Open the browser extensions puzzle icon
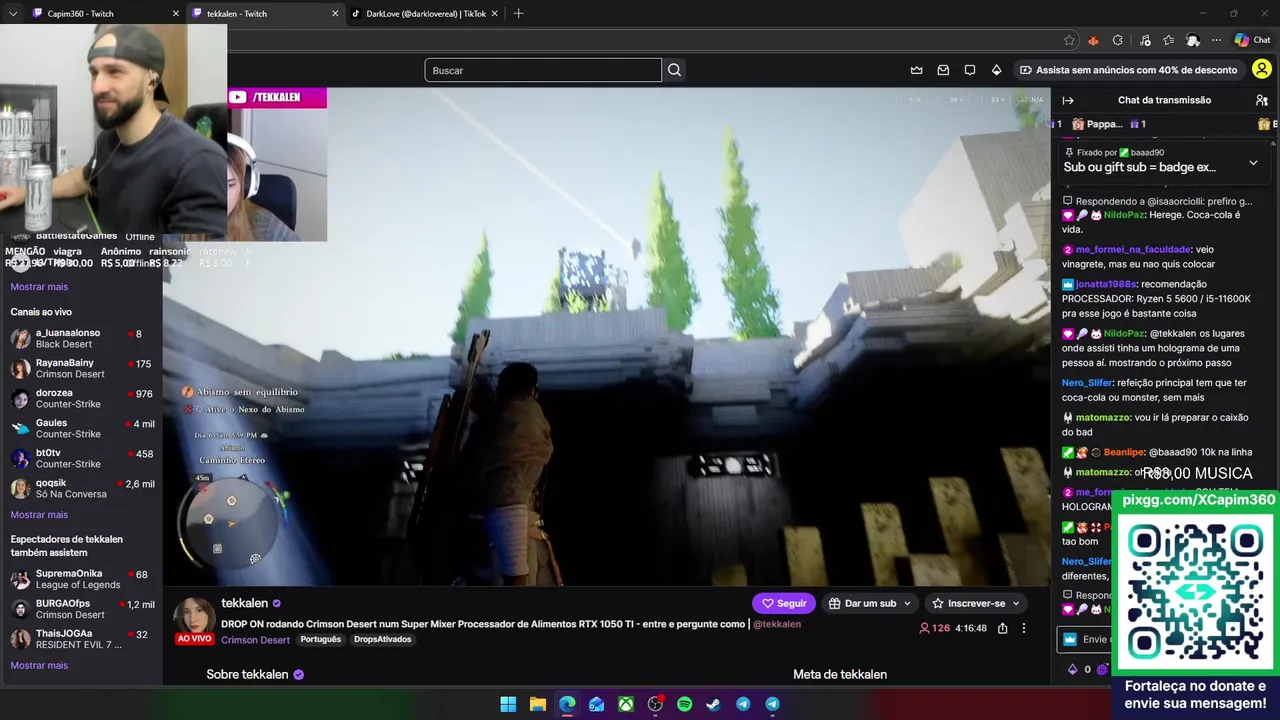Screen dimensions: 1280x720 [x=1117, y=40]
